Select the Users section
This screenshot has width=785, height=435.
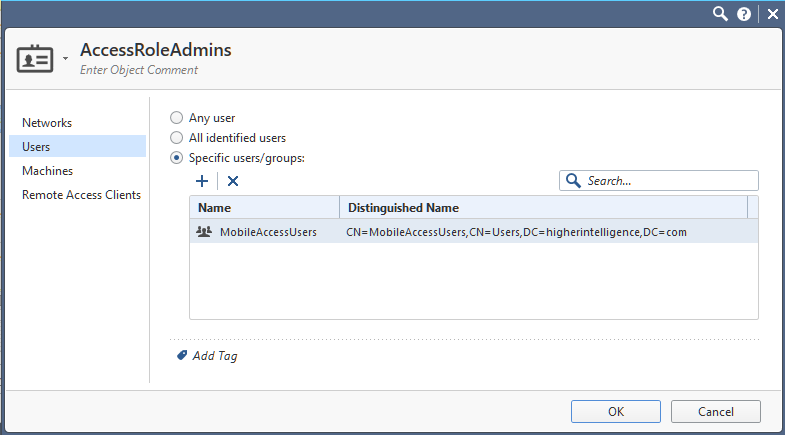(x=78, y=146)
